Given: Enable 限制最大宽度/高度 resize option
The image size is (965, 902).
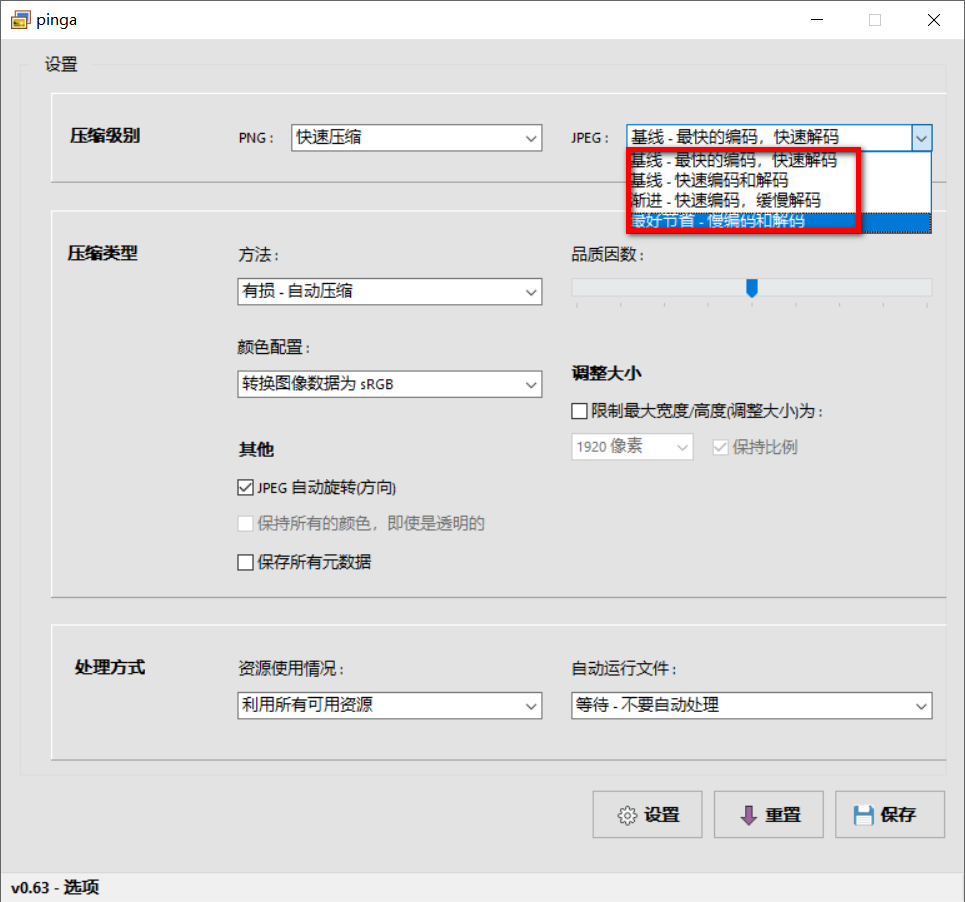Looking at the screenshot, I should (578, 410).
